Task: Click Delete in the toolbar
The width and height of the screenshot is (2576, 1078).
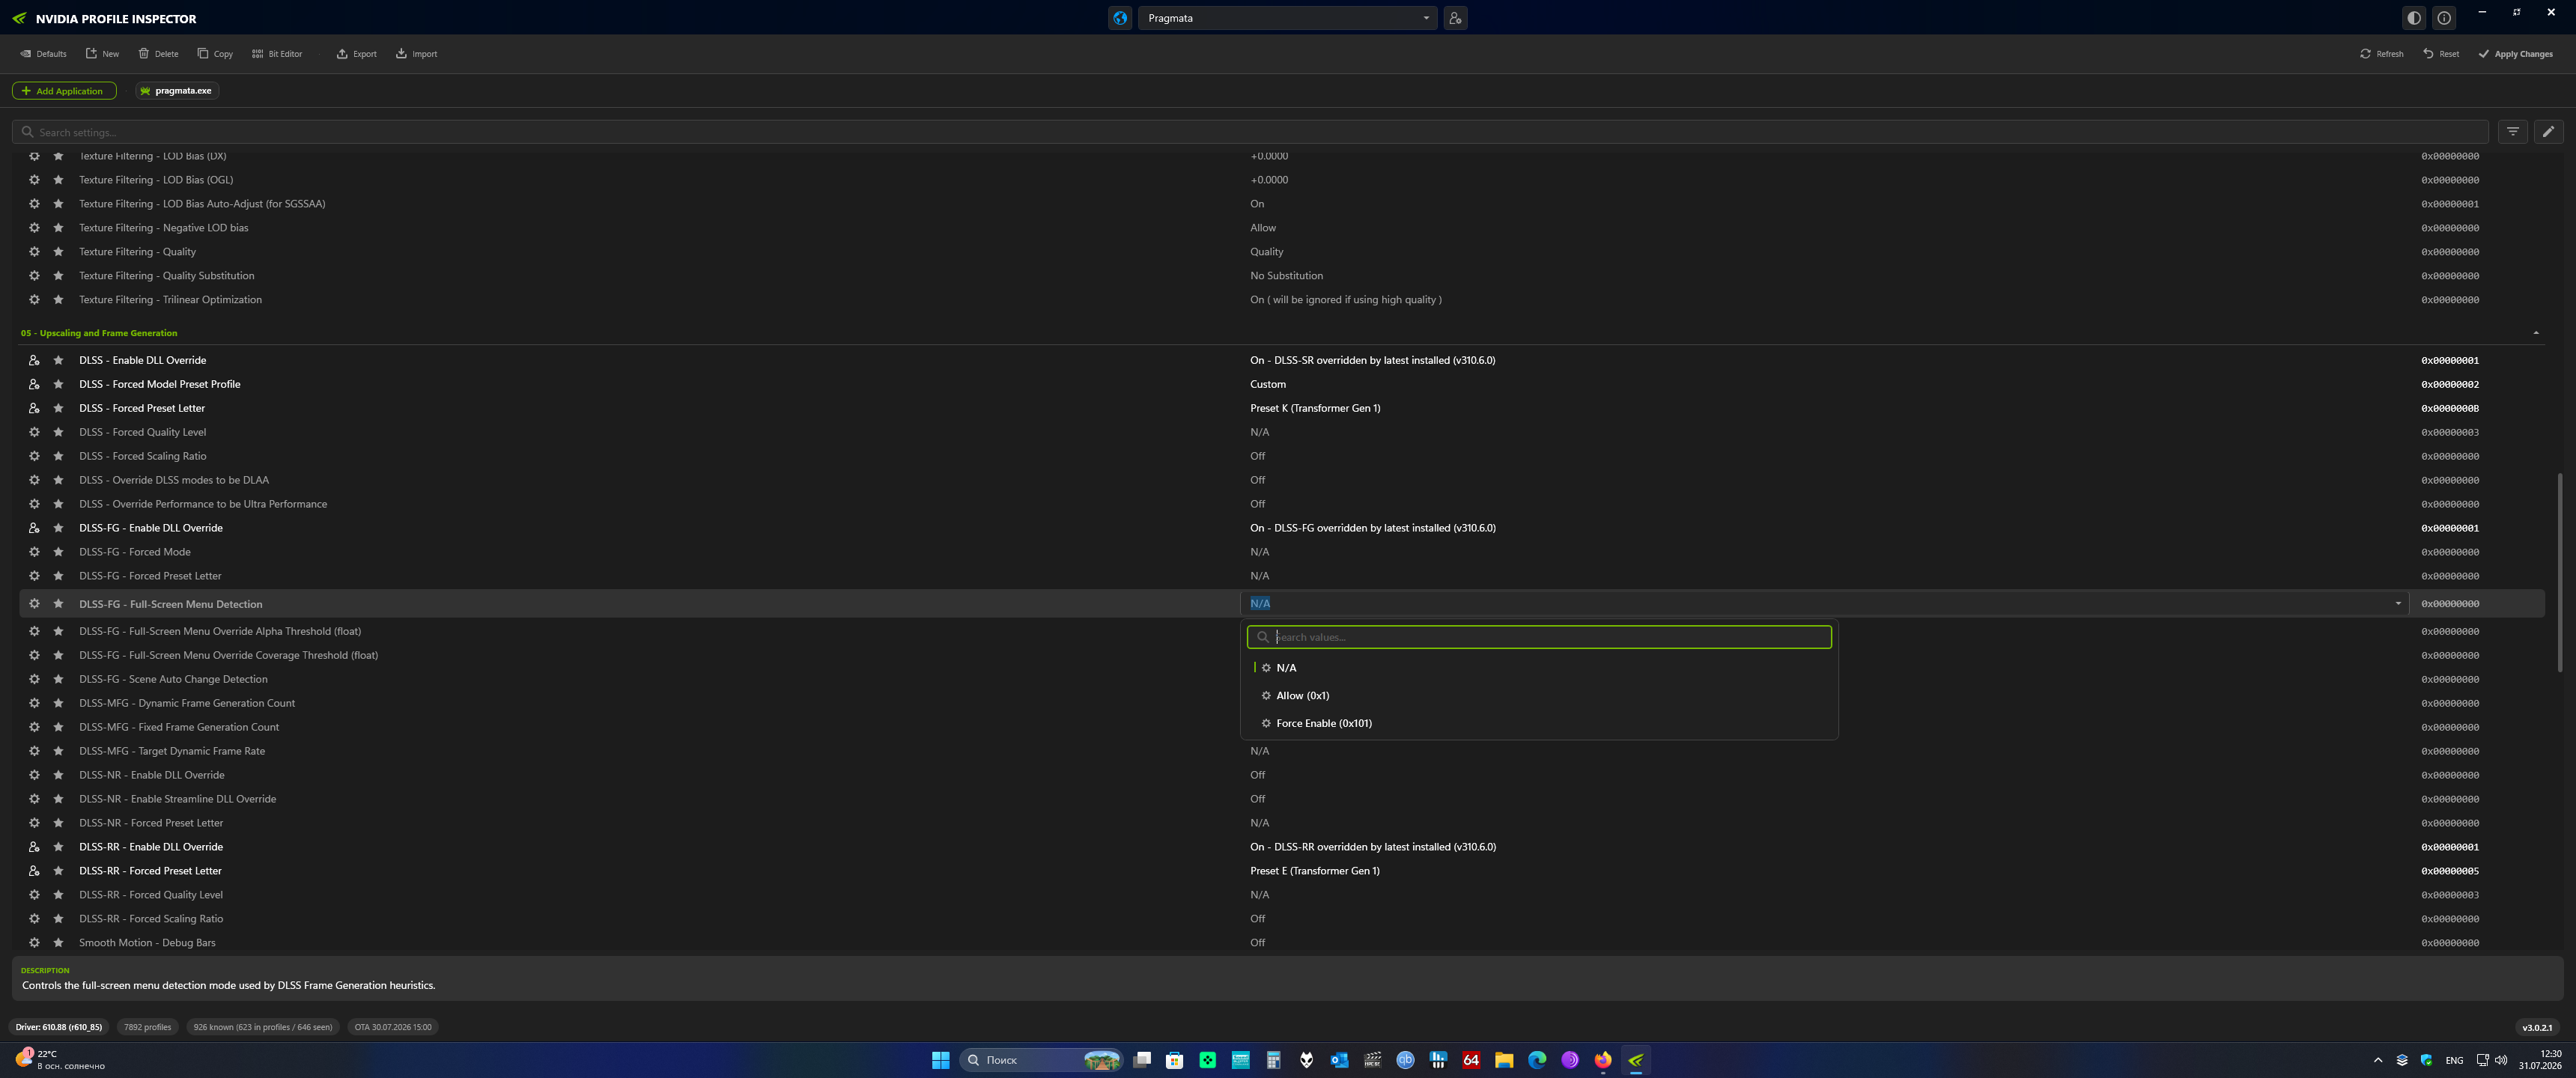Action: pyautogui.click(x=158, y=54)
